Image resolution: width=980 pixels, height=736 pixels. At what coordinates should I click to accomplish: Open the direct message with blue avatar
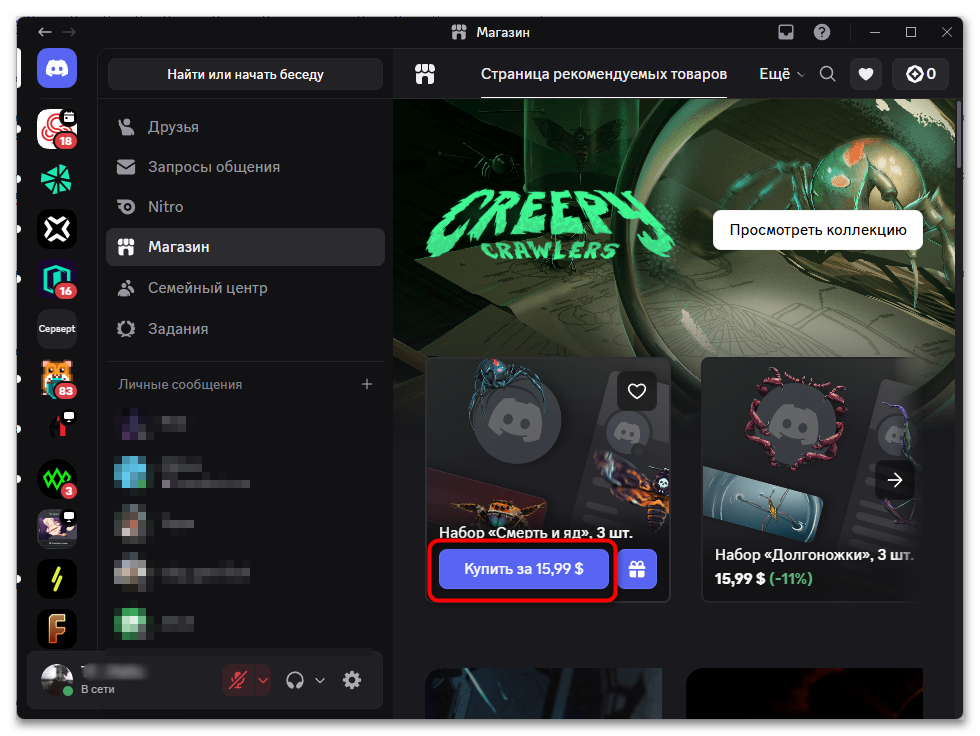pos(245,473)
